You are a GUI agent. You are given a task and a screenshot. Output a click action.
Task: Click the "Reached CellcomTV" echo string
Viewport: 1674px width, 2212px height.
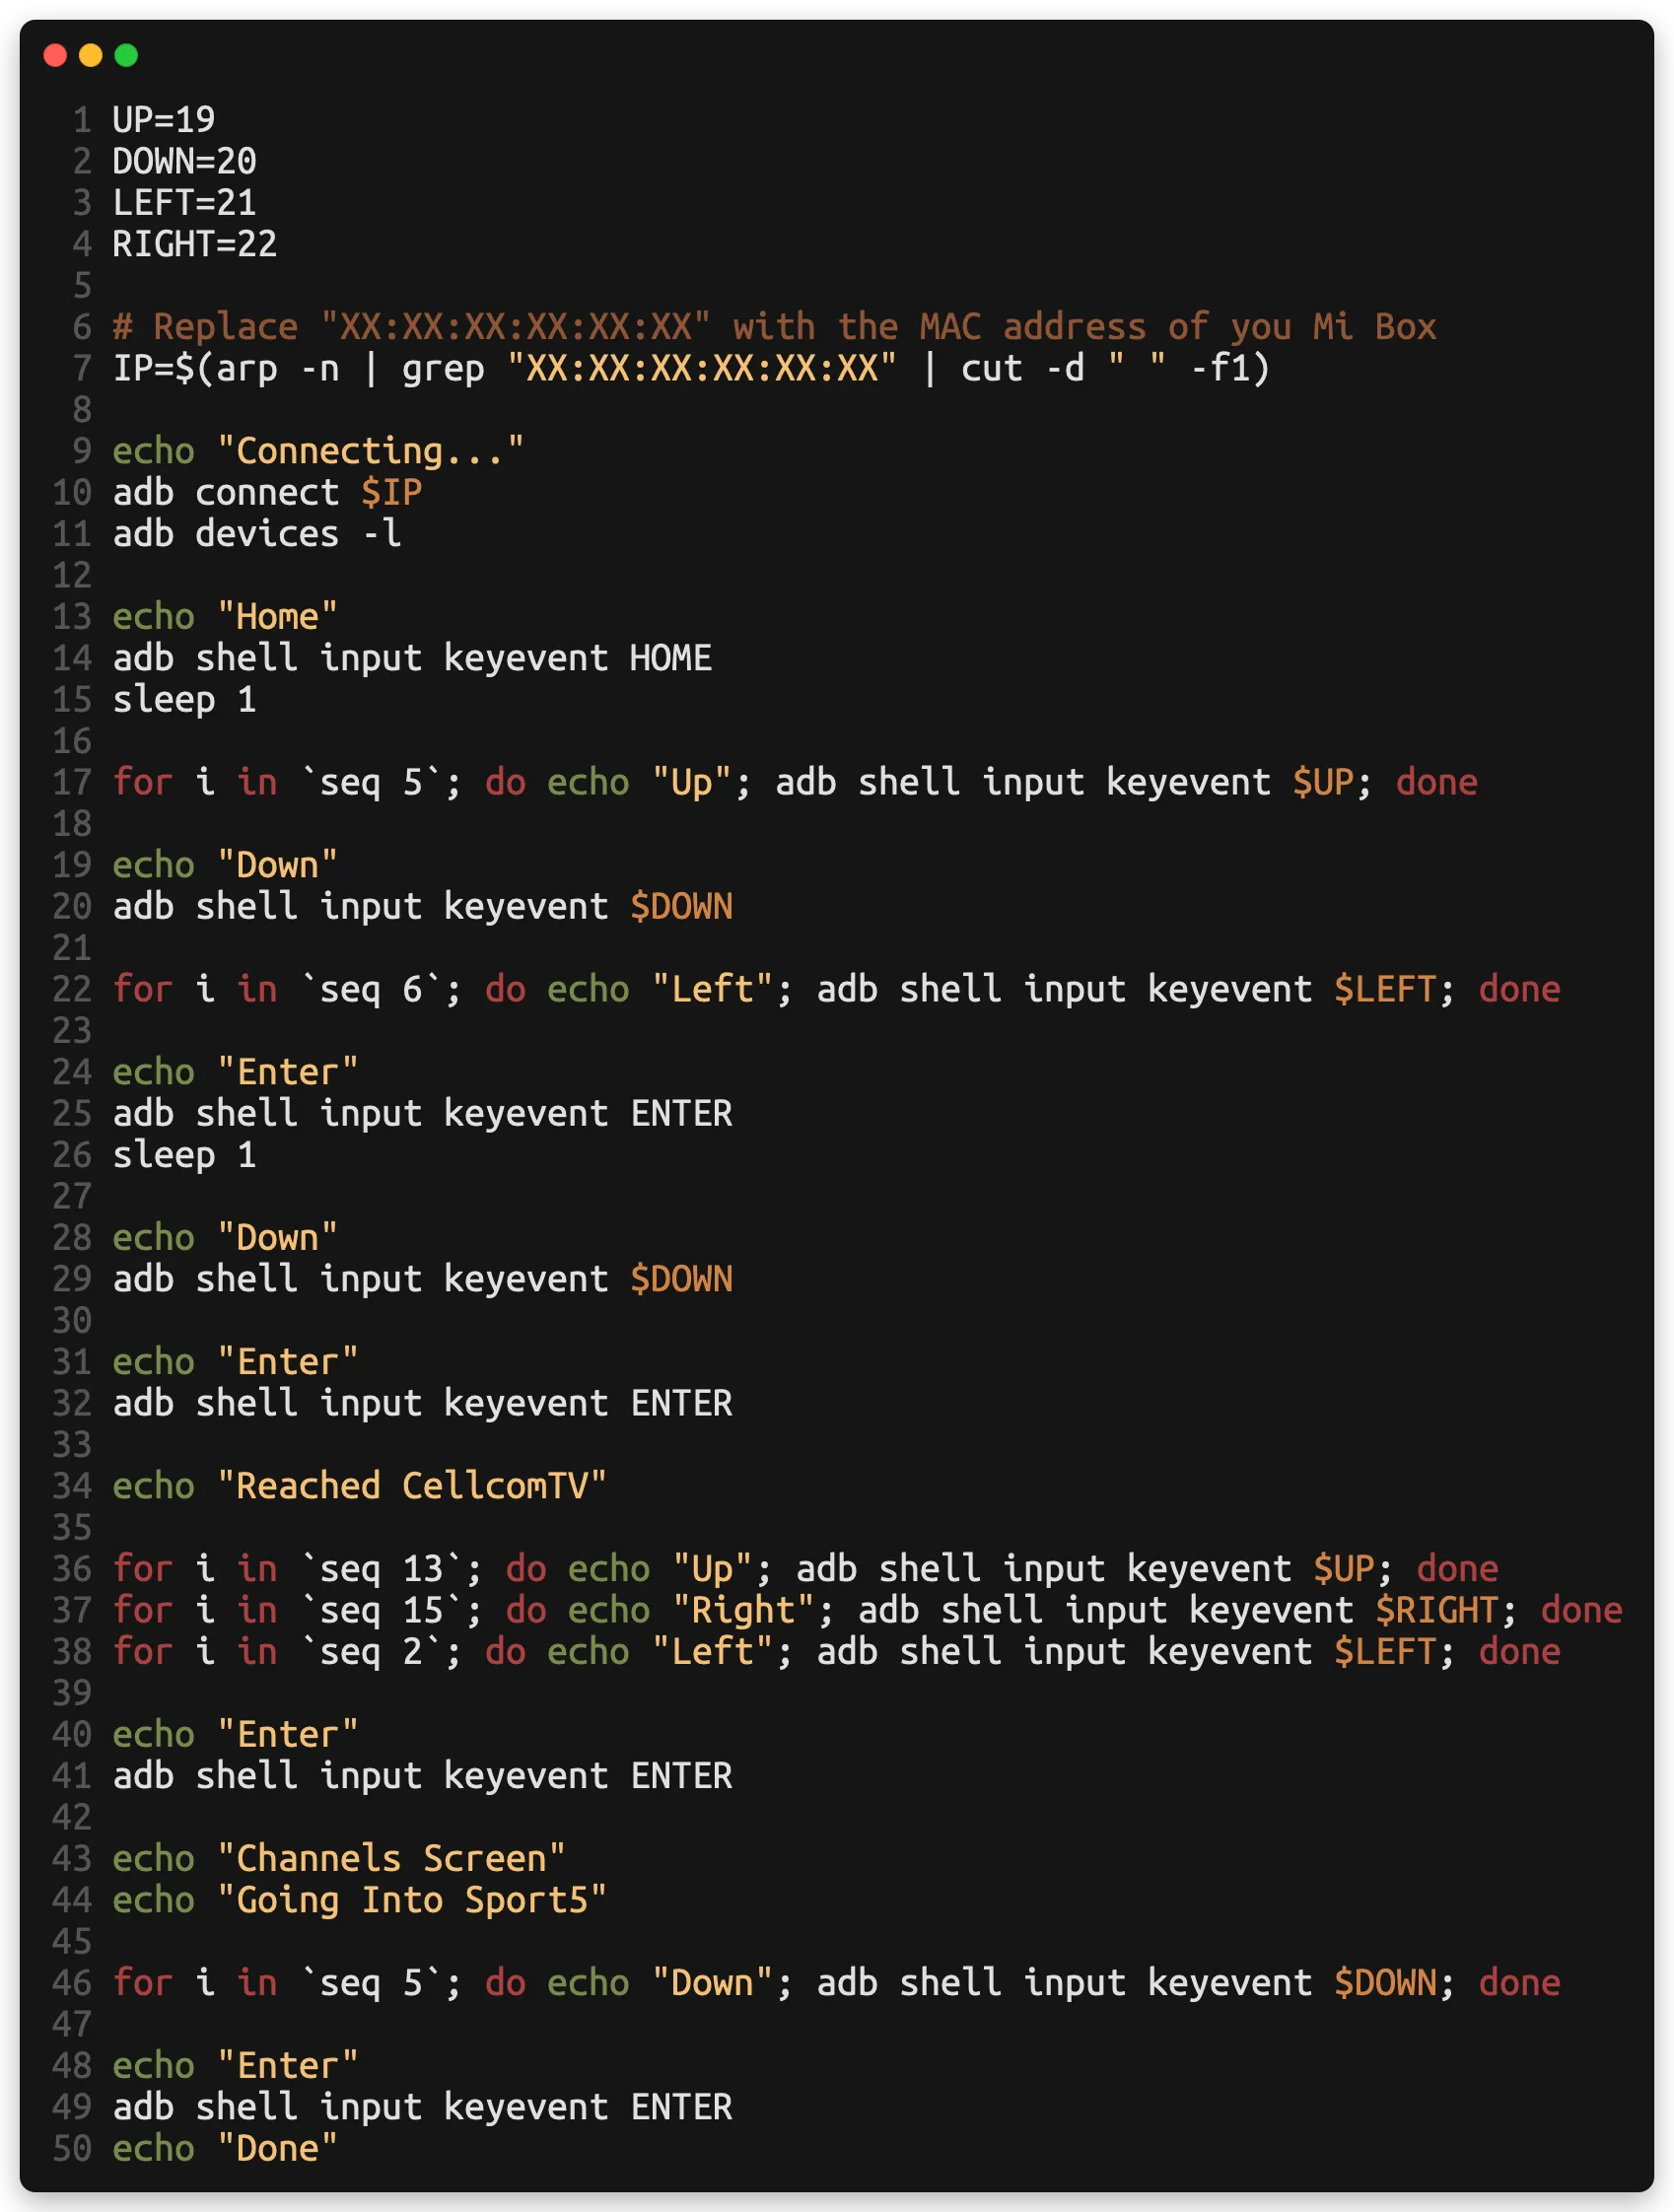tap(412, 1486)
